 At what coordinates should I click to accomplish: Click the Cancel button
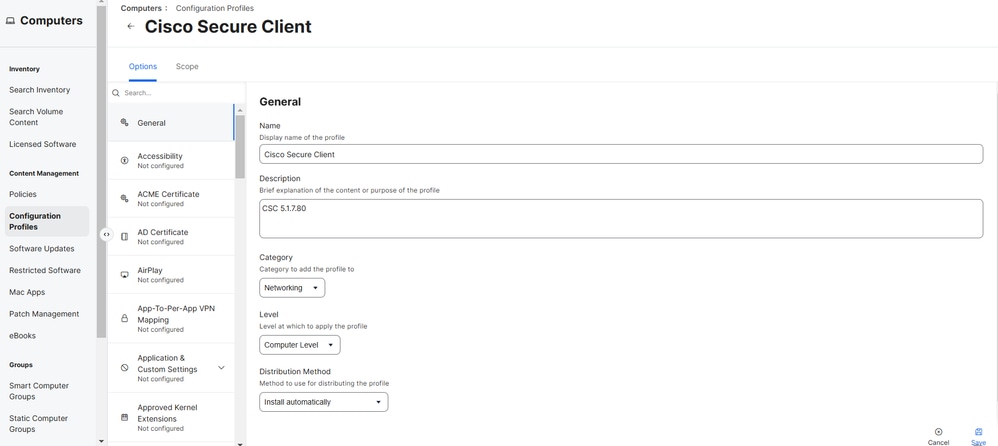pos(938,436)
